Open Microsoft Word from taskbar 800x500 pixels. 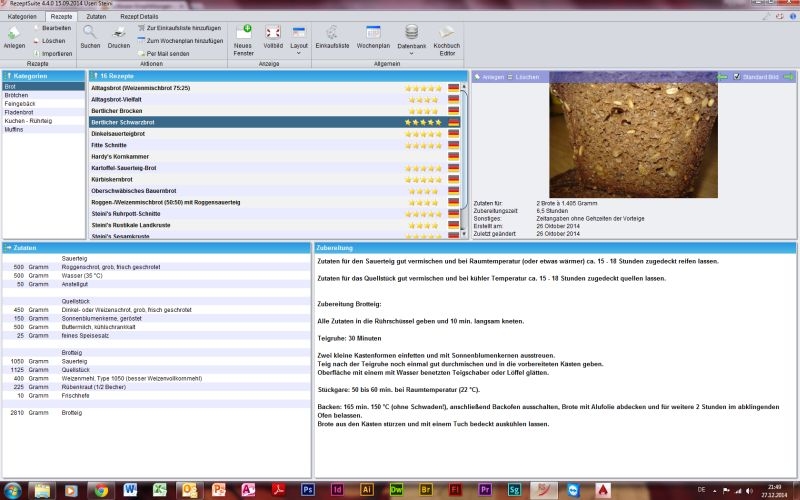(x=130, y=491)
